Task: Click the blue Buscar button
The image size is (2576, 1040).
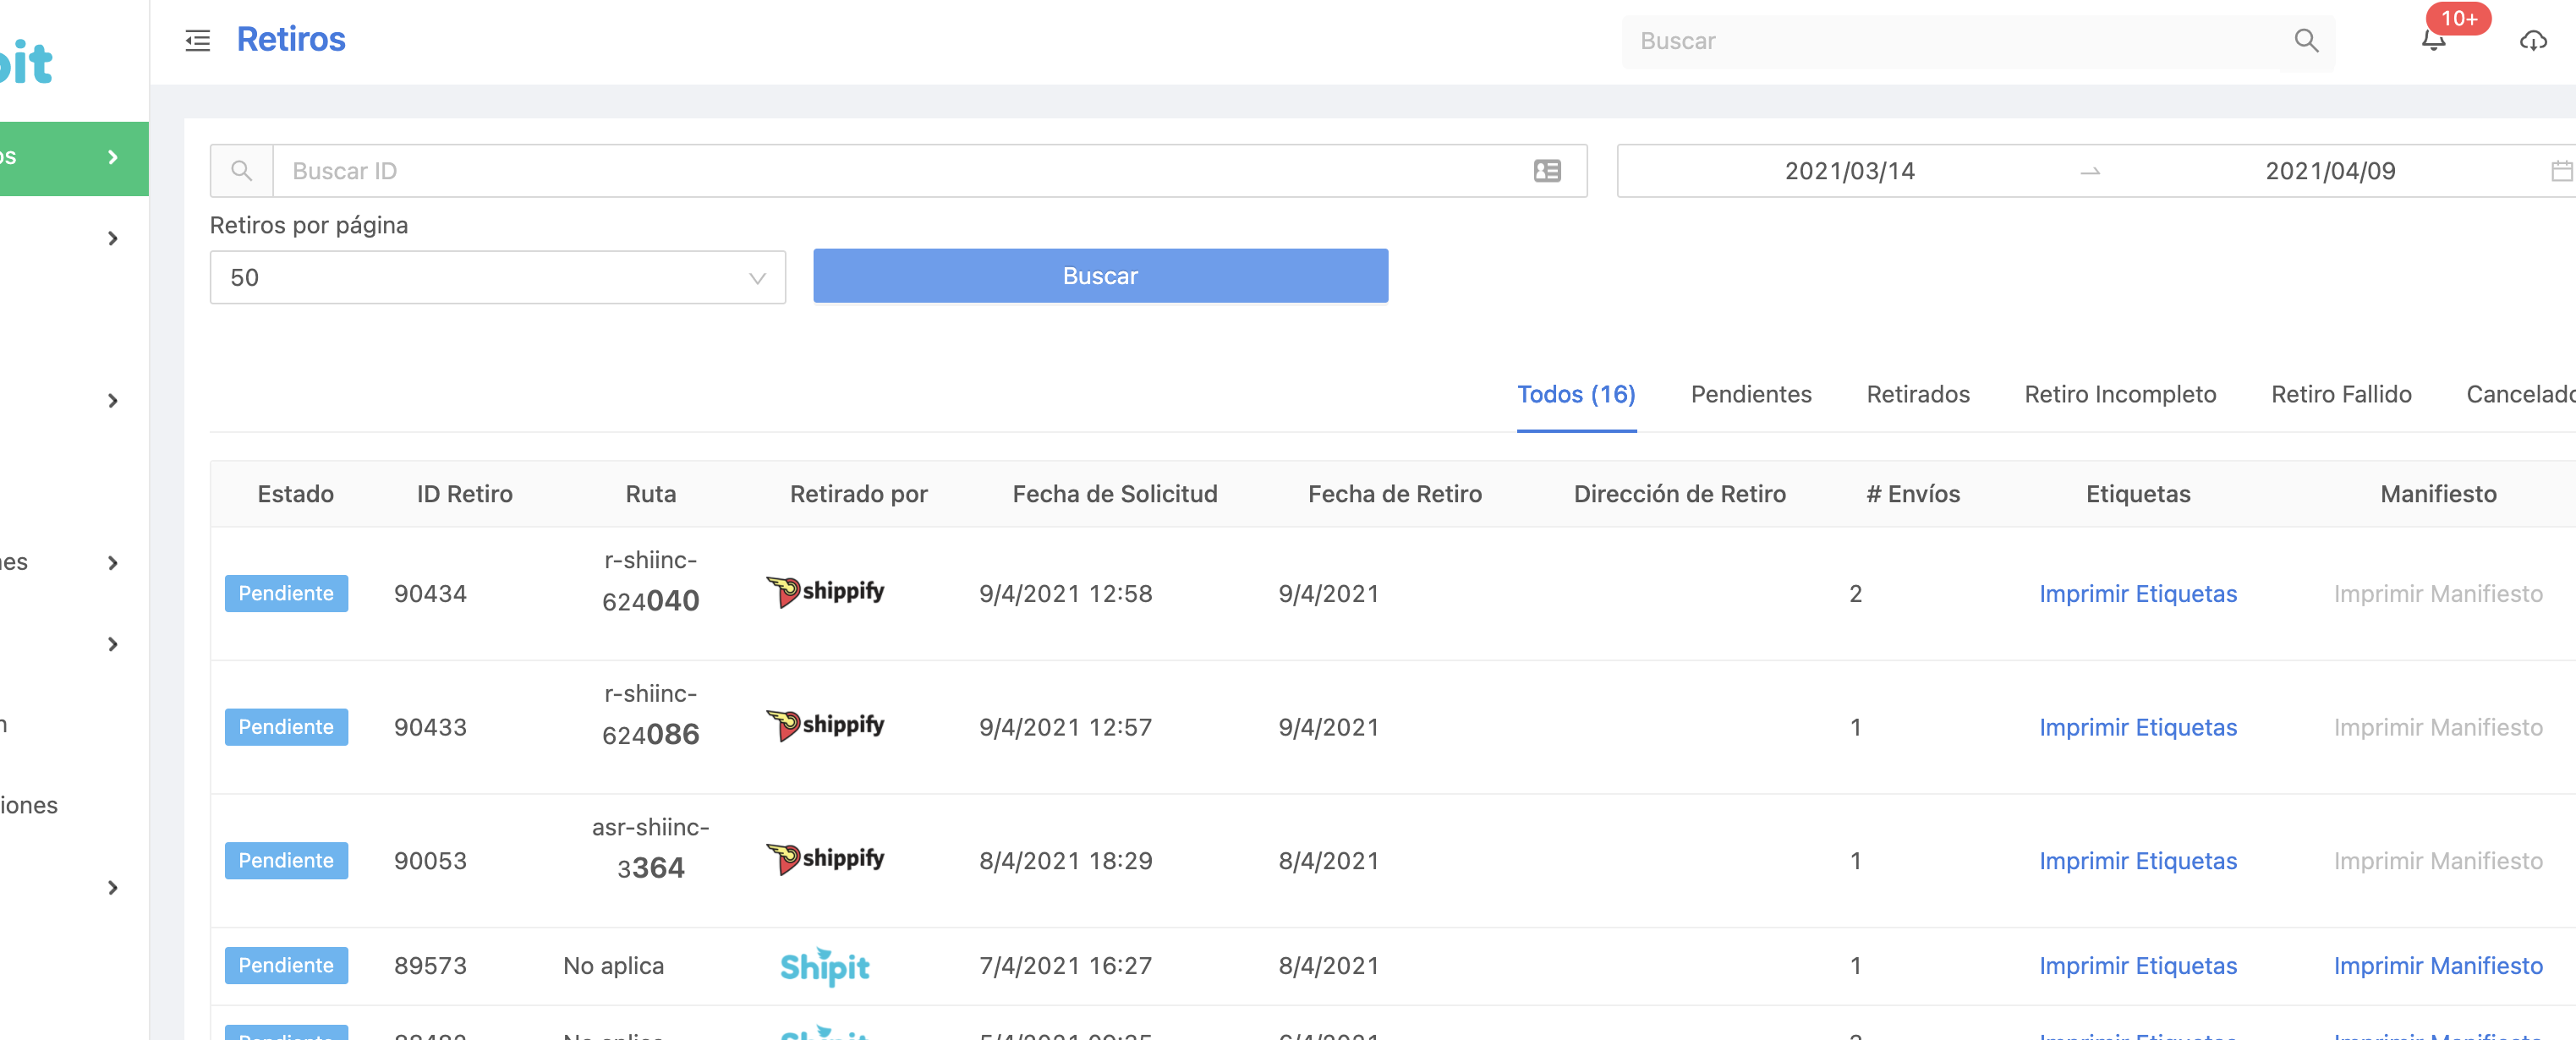Action: click(1100, 276)
